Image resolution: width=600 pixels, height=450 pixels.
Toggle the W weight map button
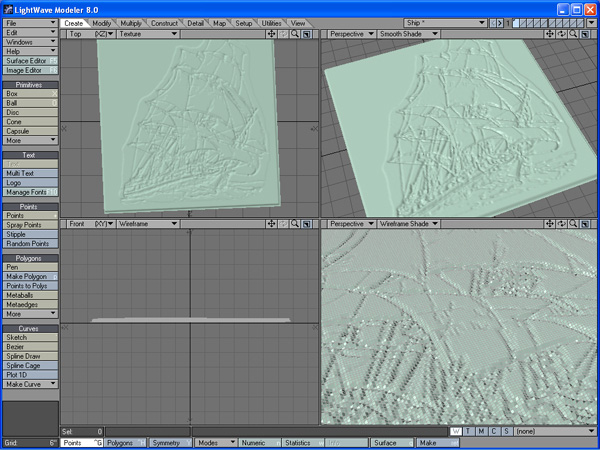click(x=456, y=431)
